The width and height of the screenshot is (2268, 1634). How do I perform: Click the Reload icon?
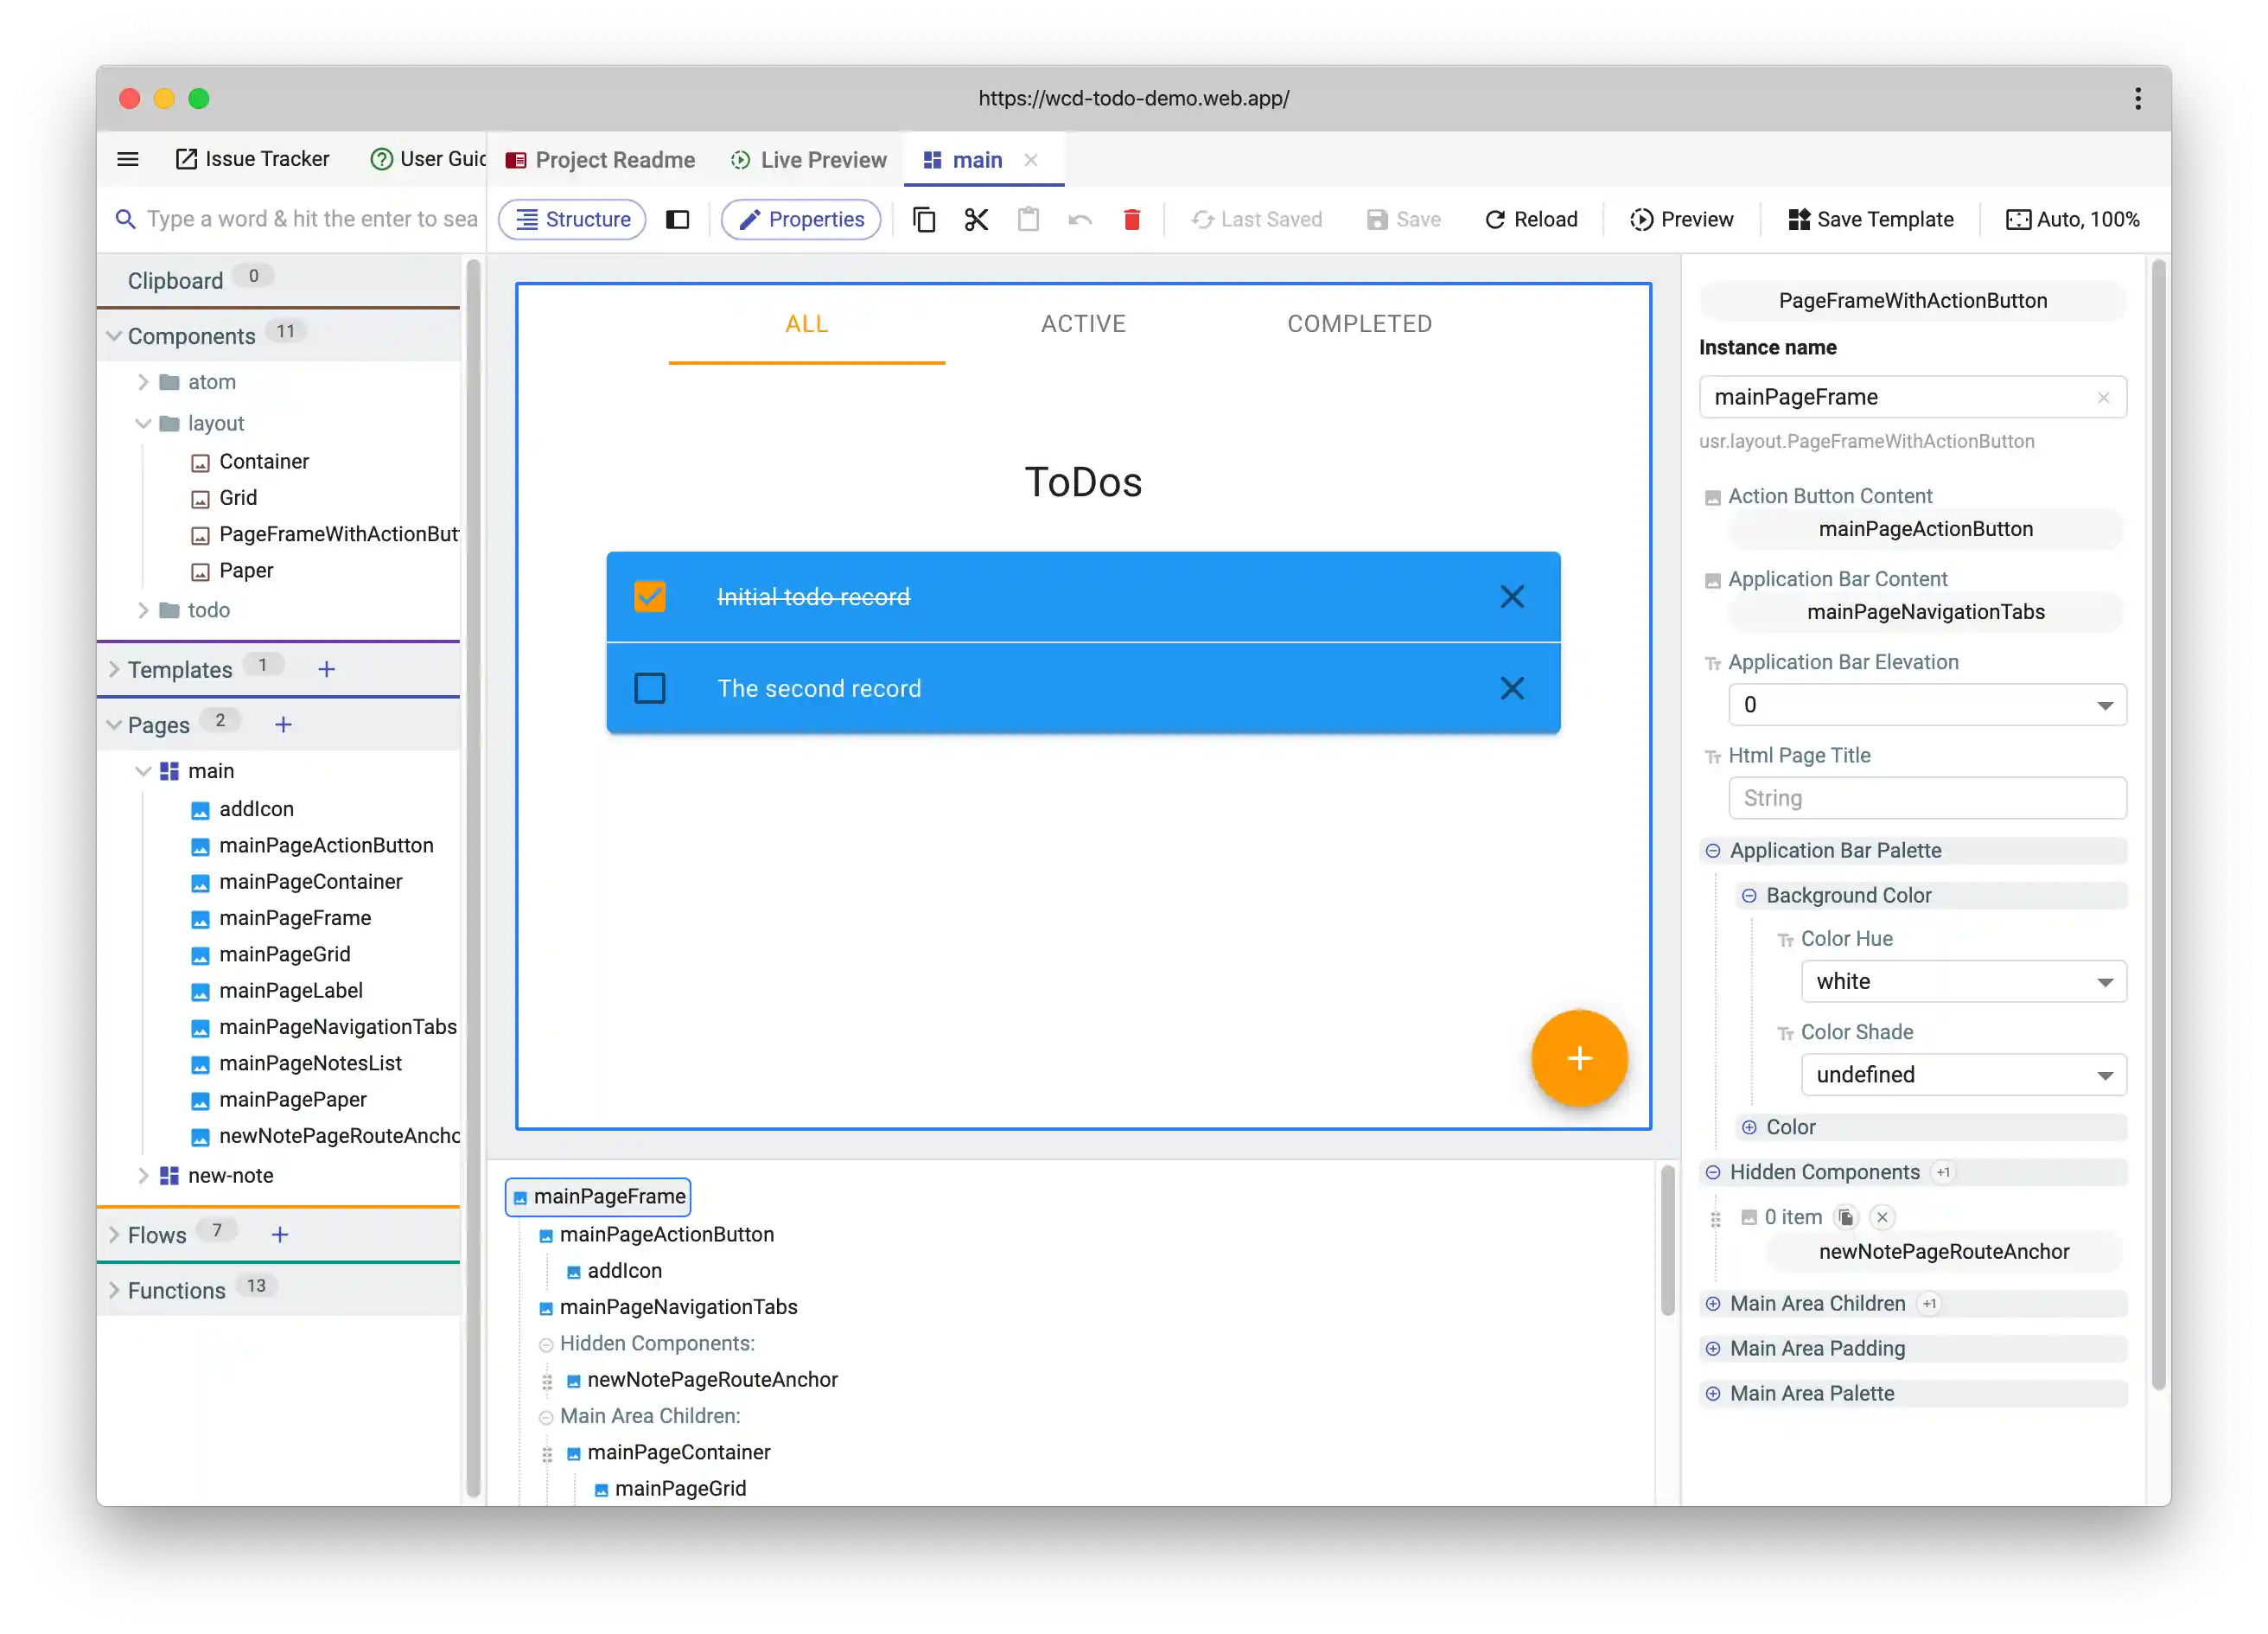(x=1495, y=219)
